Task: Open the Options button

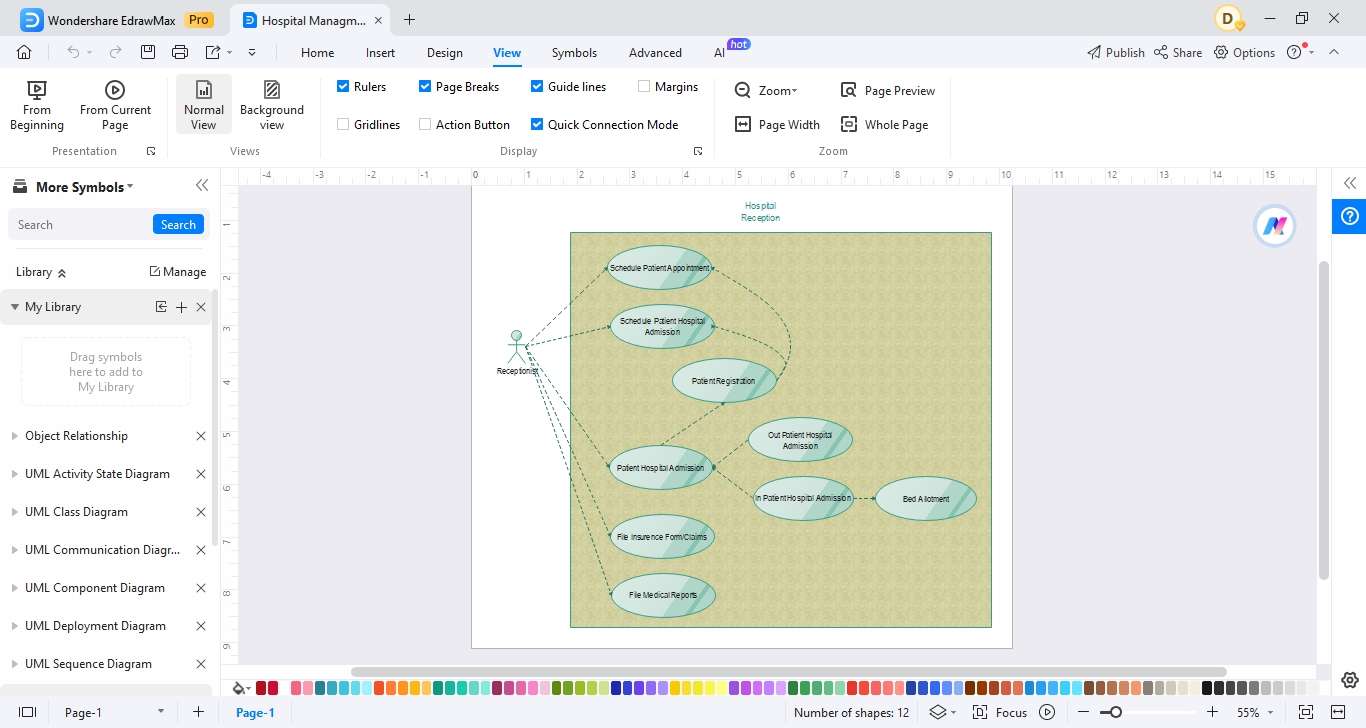Action: (x=1244, y=53)
